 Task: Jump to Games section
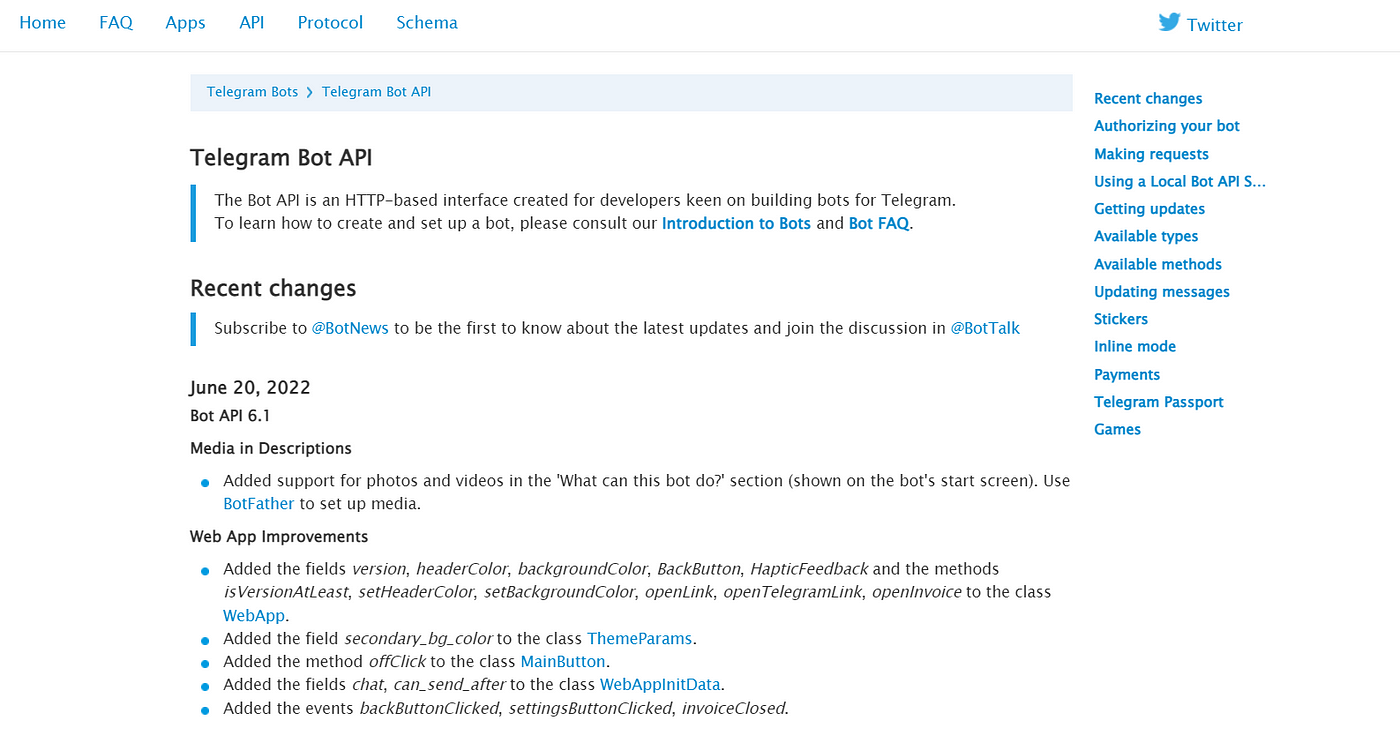(1117, 429)
